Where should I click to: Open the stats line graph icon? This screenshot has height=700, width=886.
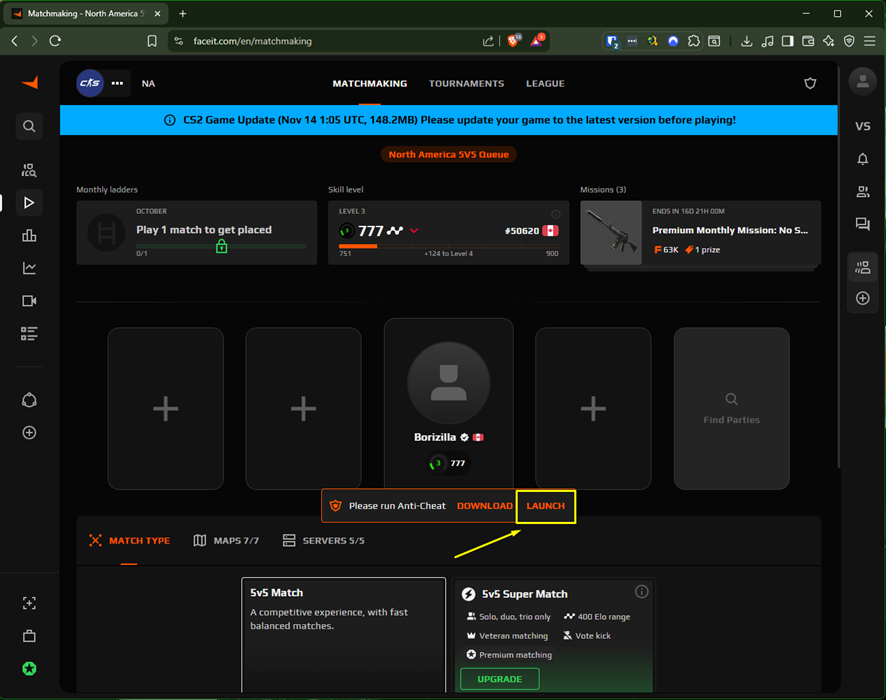[x=29, y=268]
